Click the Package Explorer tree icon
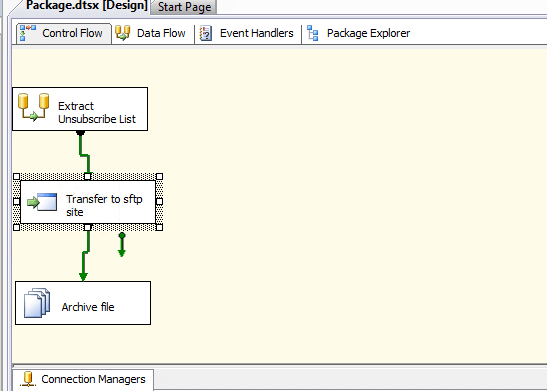The image size is (547, 391). pyautogui.click(x=313, y=33)
